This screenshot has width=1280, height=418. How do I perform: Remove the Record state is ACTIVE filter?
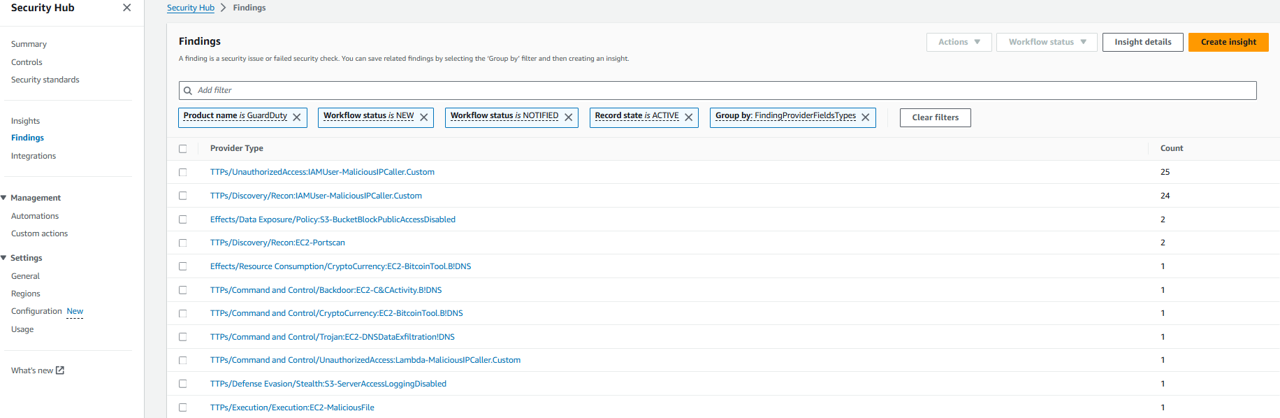point(689,117)
